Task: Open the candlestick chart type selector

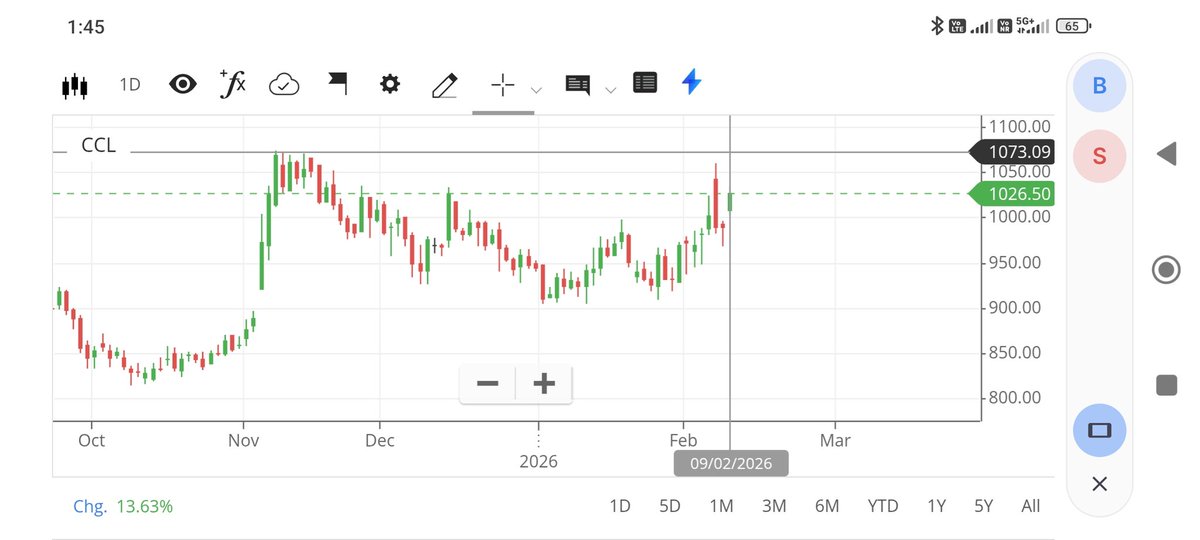Action: click(x=75, y=85)
